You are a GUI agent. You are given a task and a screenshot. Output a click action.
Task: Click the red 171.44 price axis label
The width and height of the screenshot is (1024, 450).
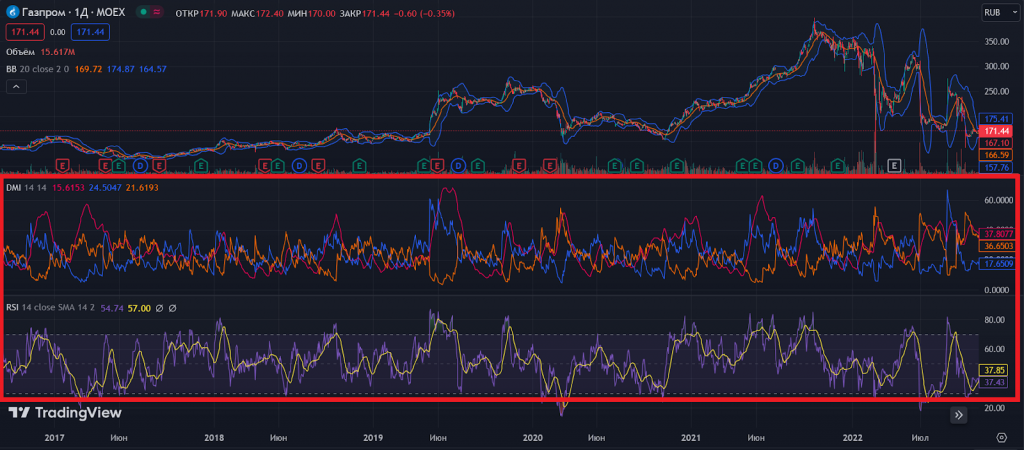(995, 131)
